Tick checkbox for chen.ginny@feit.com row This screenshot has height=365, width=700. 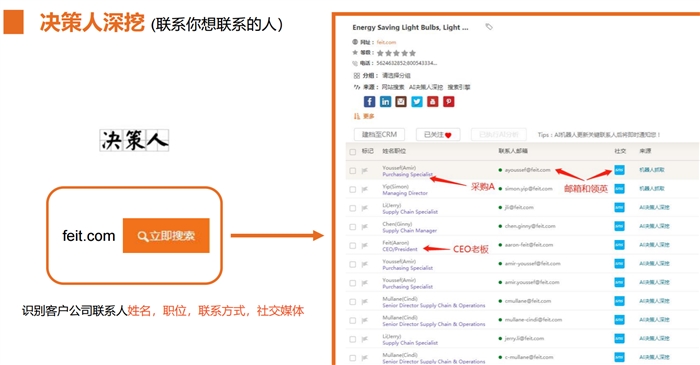click(x=353, y=227)
